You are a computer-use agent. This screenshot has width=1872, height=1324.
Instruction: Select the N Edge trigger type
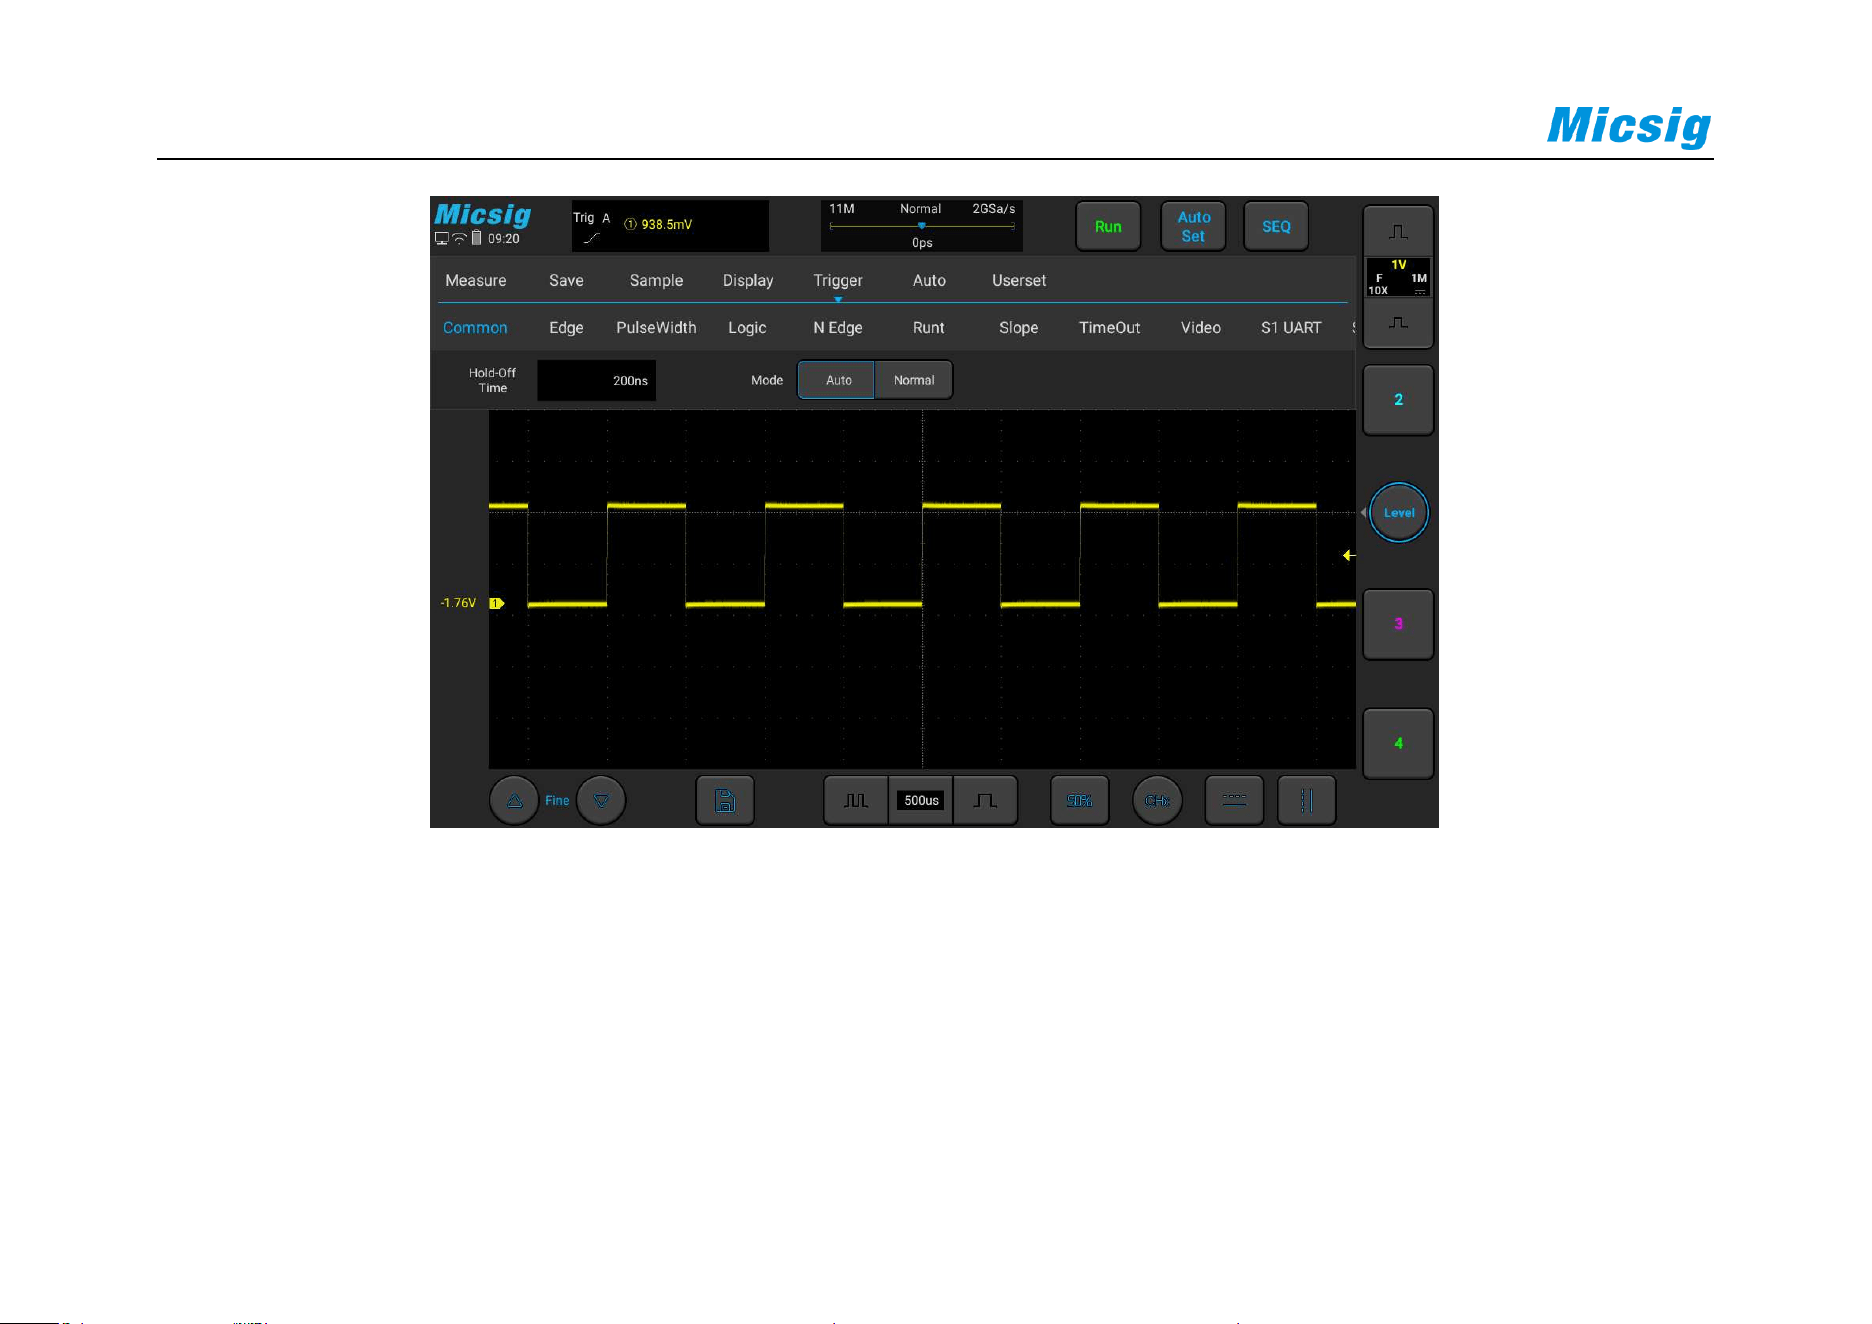(x=838, y=328)
